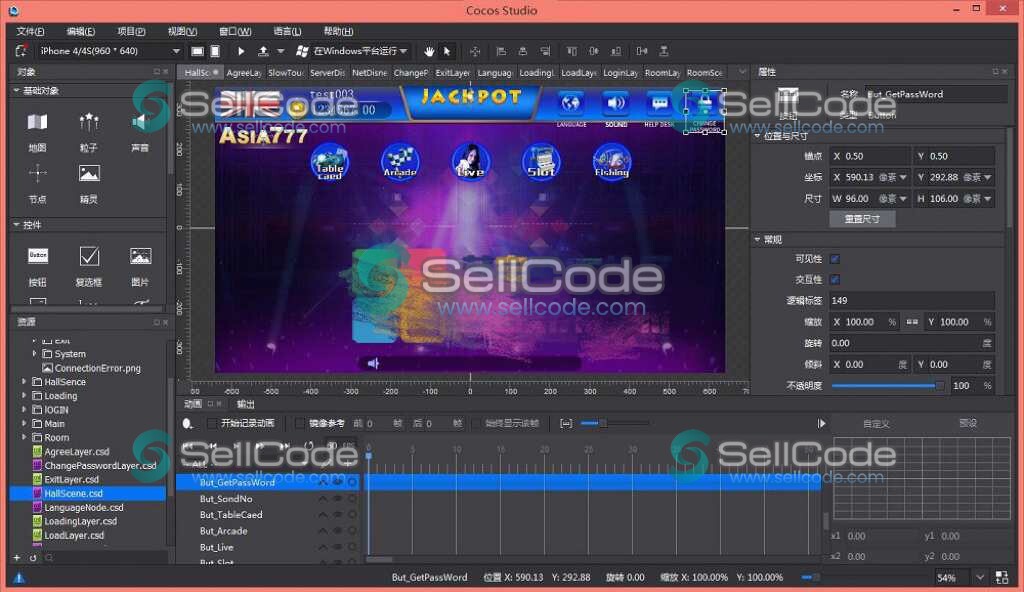The height and width of the screenshot is (592, 1024).
Task: Toggle the visibility (可见性) checkbox
Action: pos(835,259)
